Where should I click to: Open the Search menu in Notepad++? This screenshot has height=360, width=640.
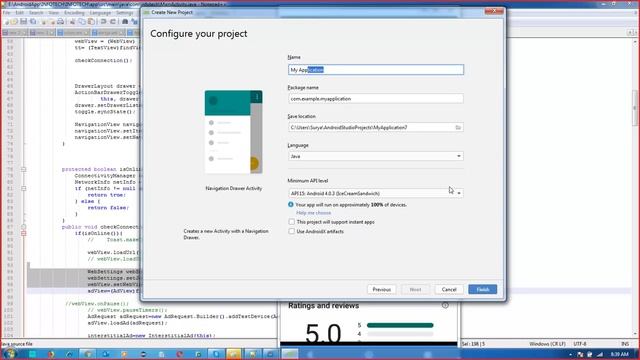point(36,13)
